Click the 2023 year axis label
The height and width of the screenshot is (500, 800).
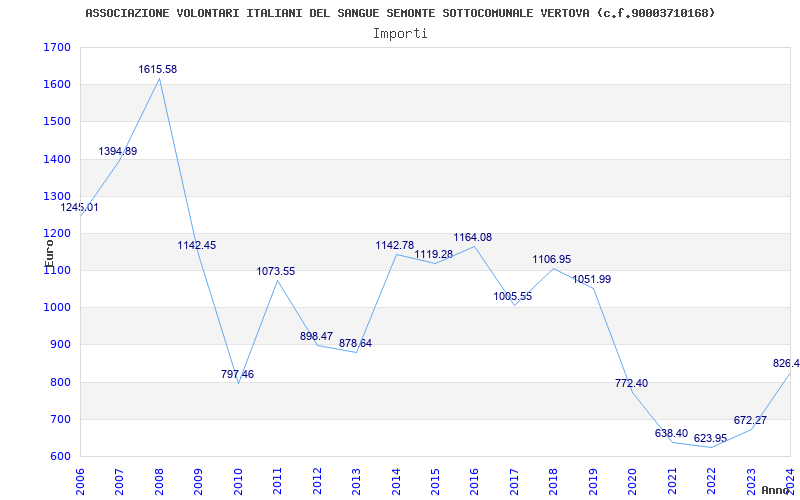point(751,482)
